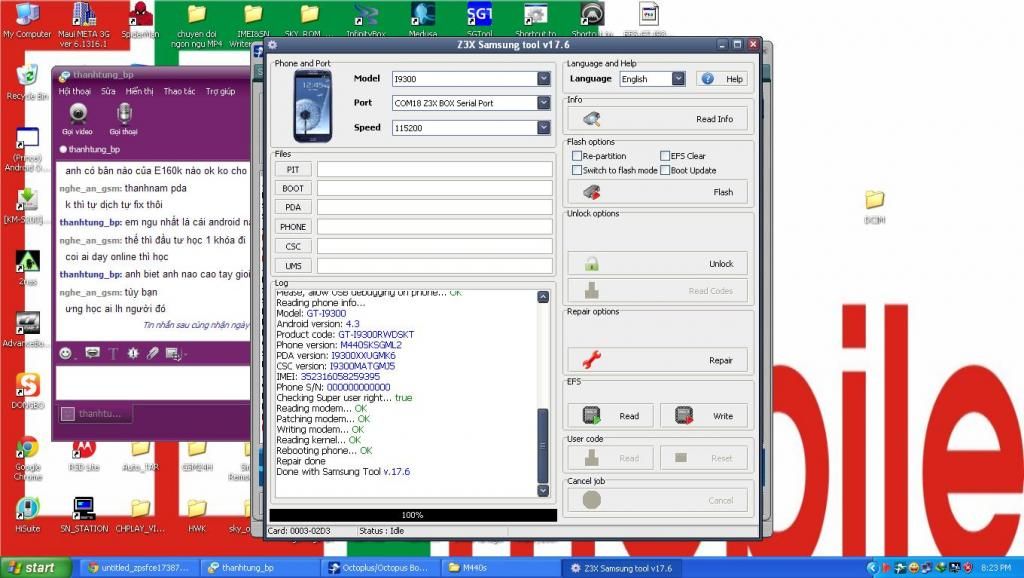Select the DONGBO desktop shortcut
The height and width of the screenshot is (578, 1024).
tap(27, 391)
